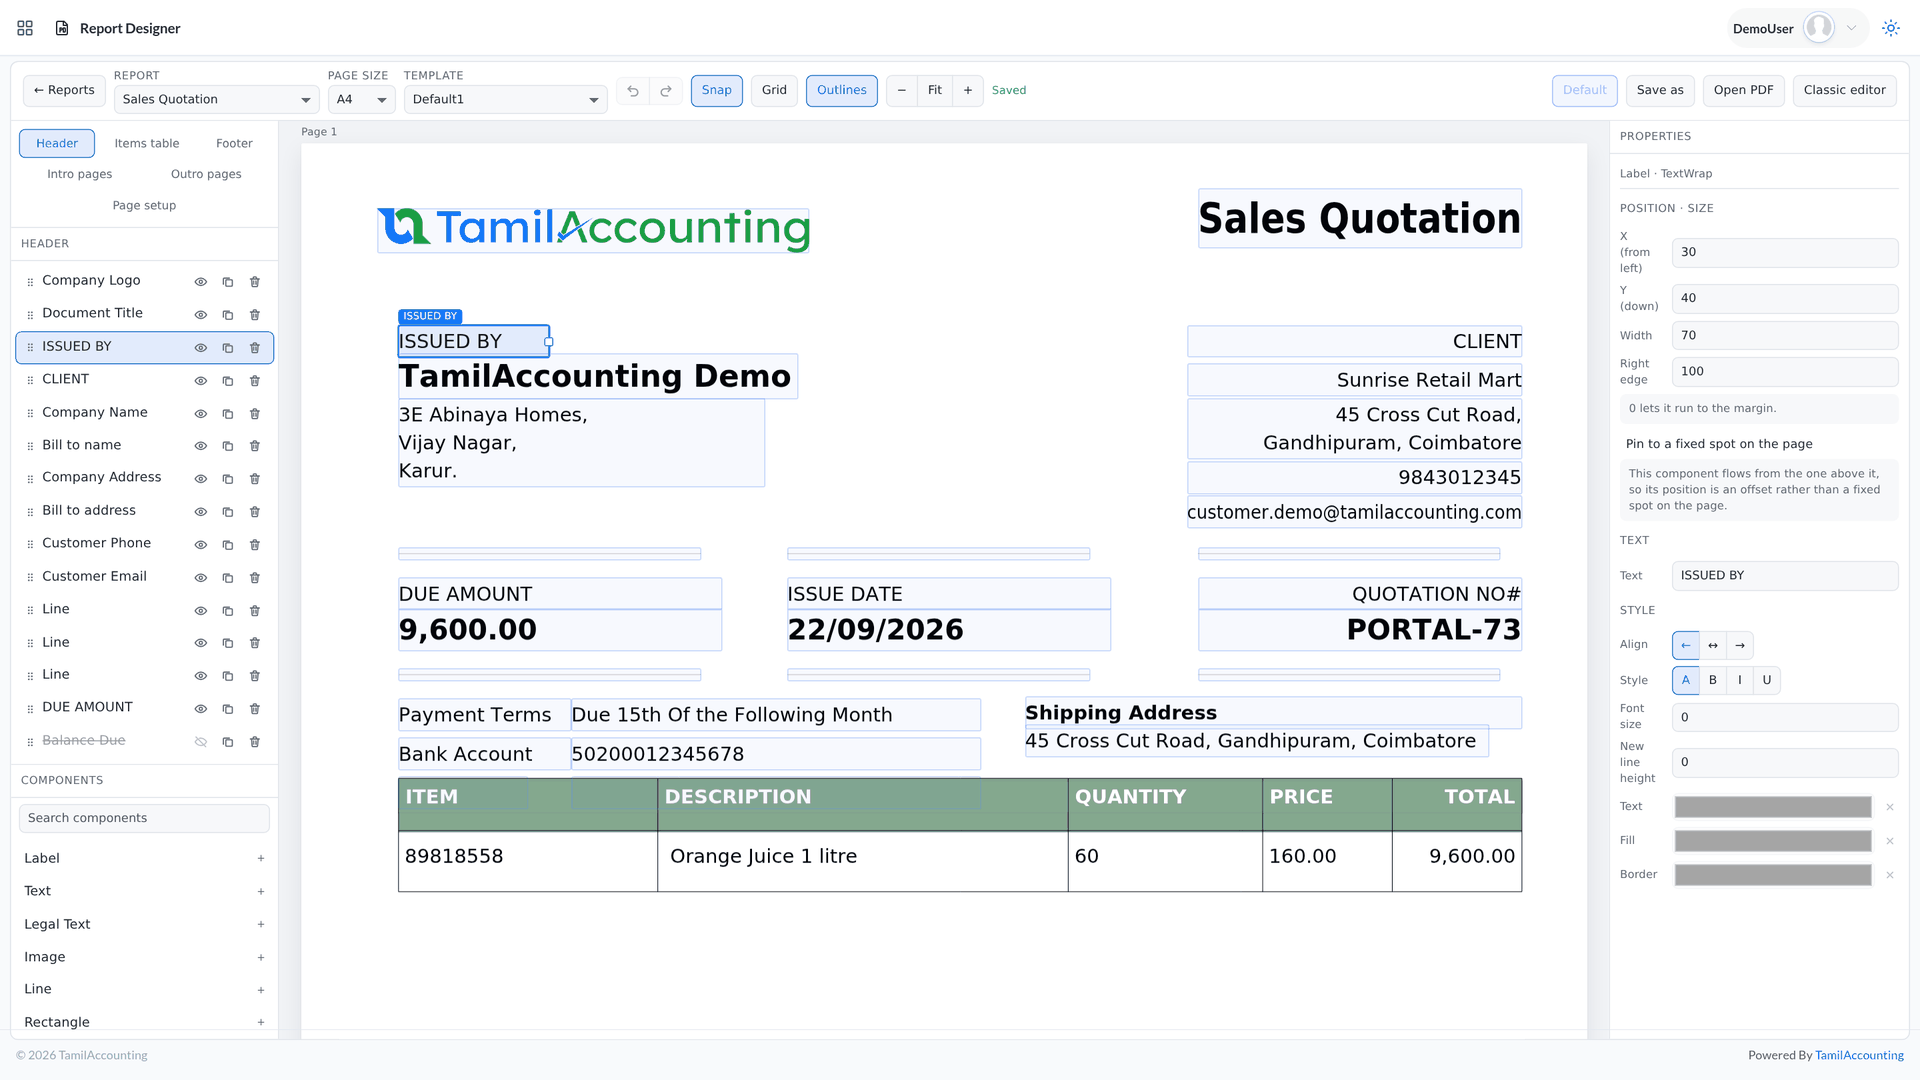
Task: Hide the Company Logo component
Action: [x=201, y=282]
